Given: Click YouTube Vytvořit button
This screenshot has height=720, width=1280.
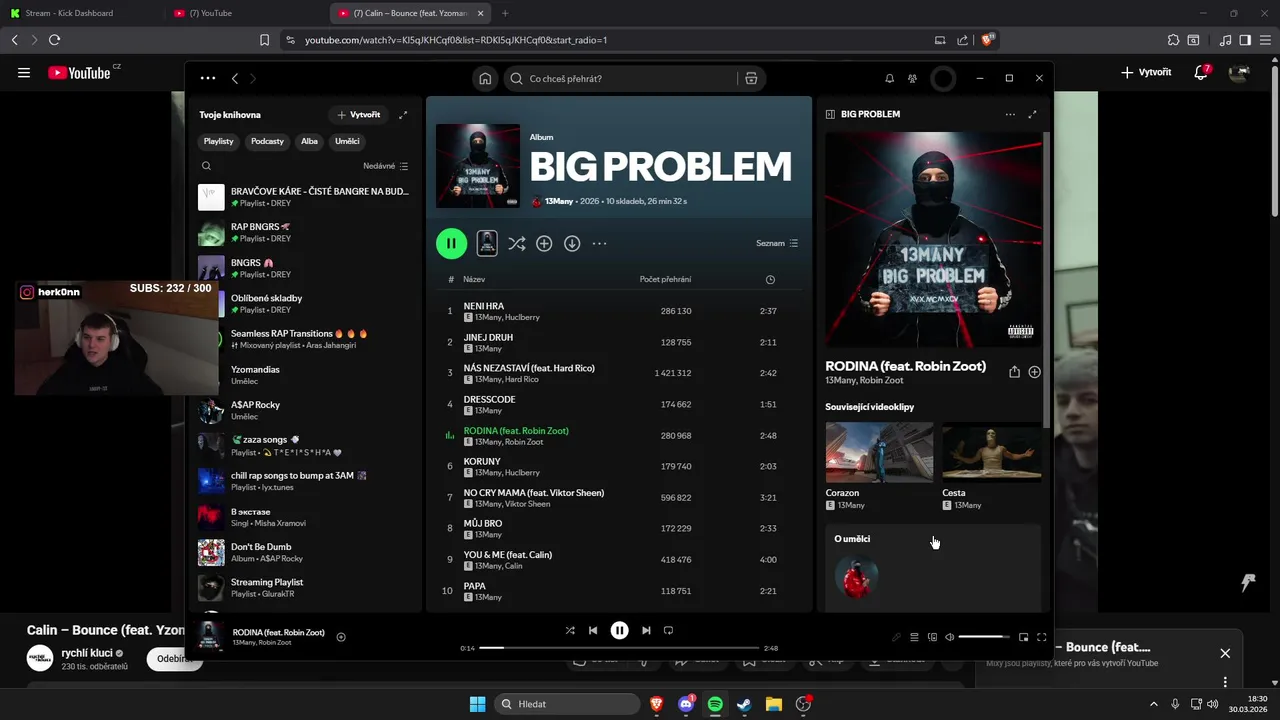Looking at the screenshot, I should [x=1146, y=72].
